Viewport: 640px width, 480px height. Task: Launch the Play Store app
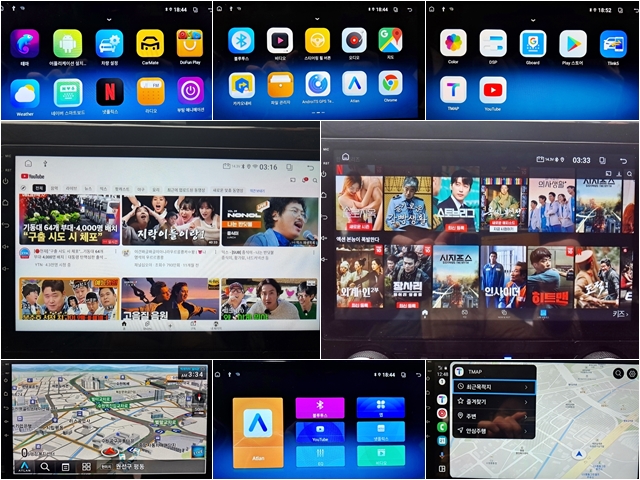coord(573,43)
